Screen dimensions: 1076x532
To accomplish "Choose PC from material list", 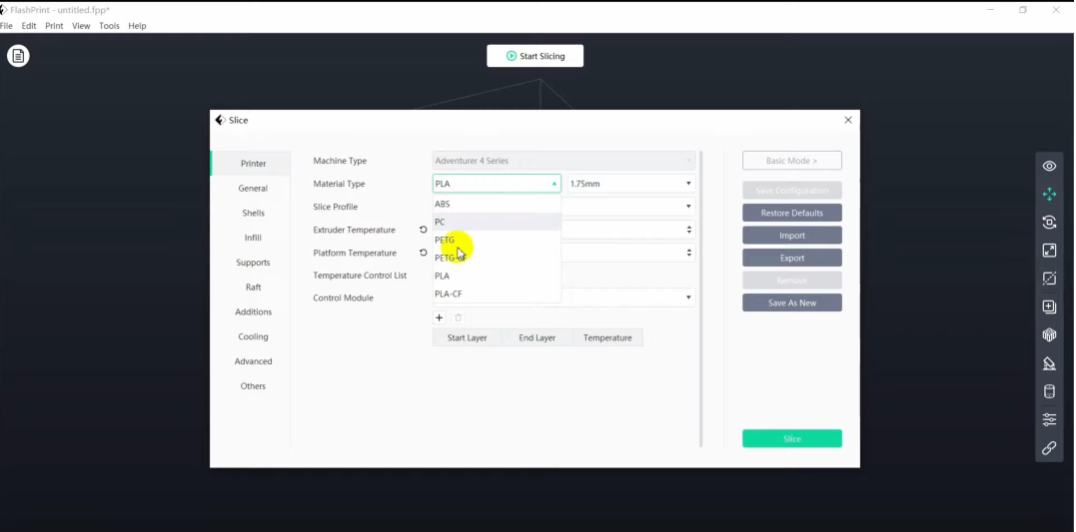I will (497, 222).
